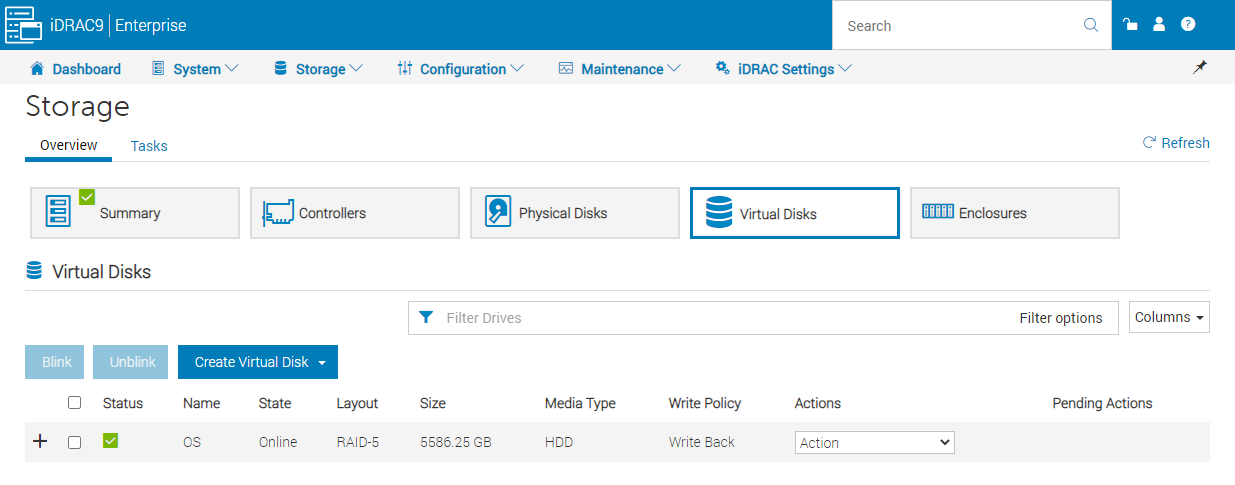Click the RAID-5 layout cell
Image resolution: width=1235 pixels, height=485 pixels.
point(358,442)
